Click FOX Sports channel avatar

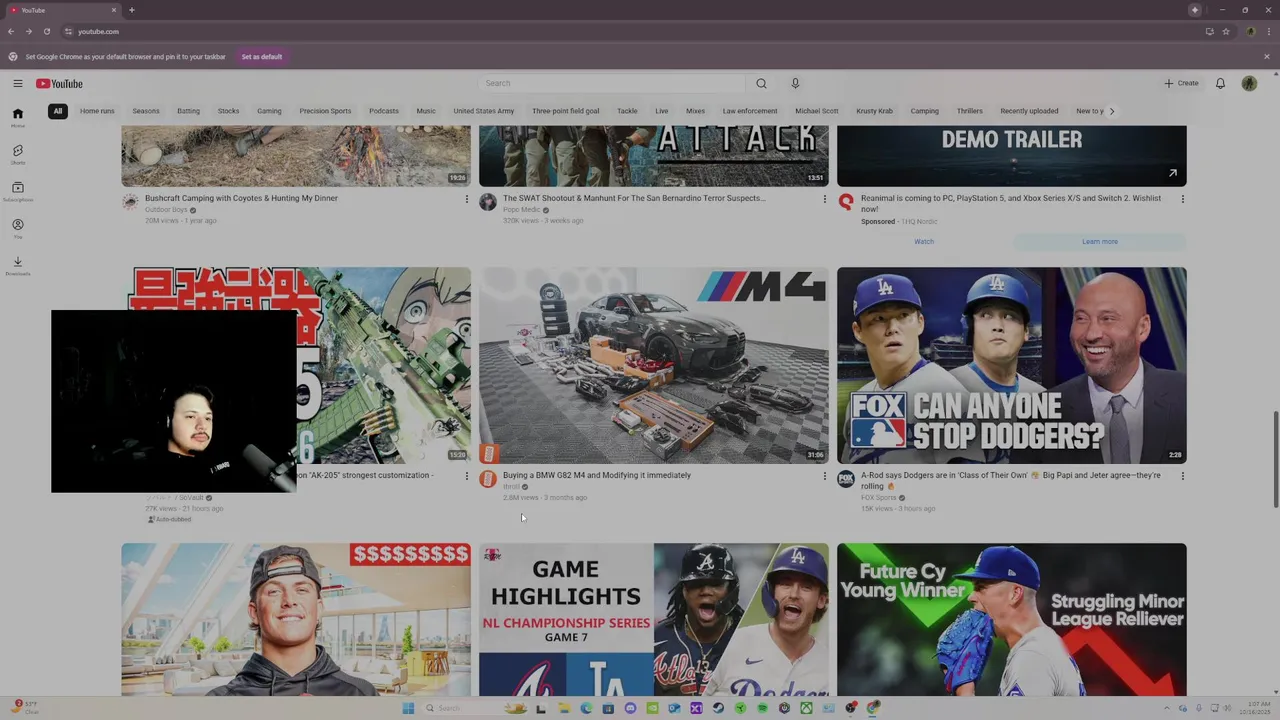[x=846, y=479]
